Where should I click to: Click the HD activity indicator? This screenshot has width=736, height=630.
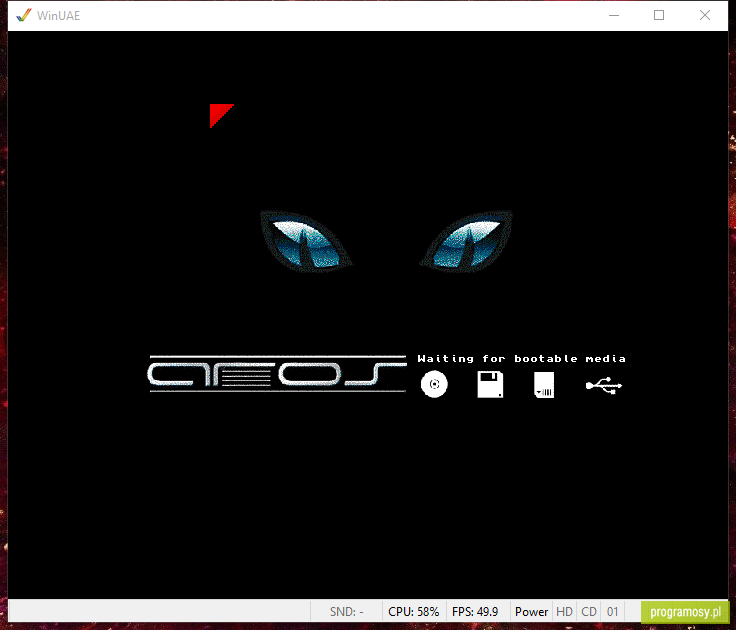coord(564,612)
